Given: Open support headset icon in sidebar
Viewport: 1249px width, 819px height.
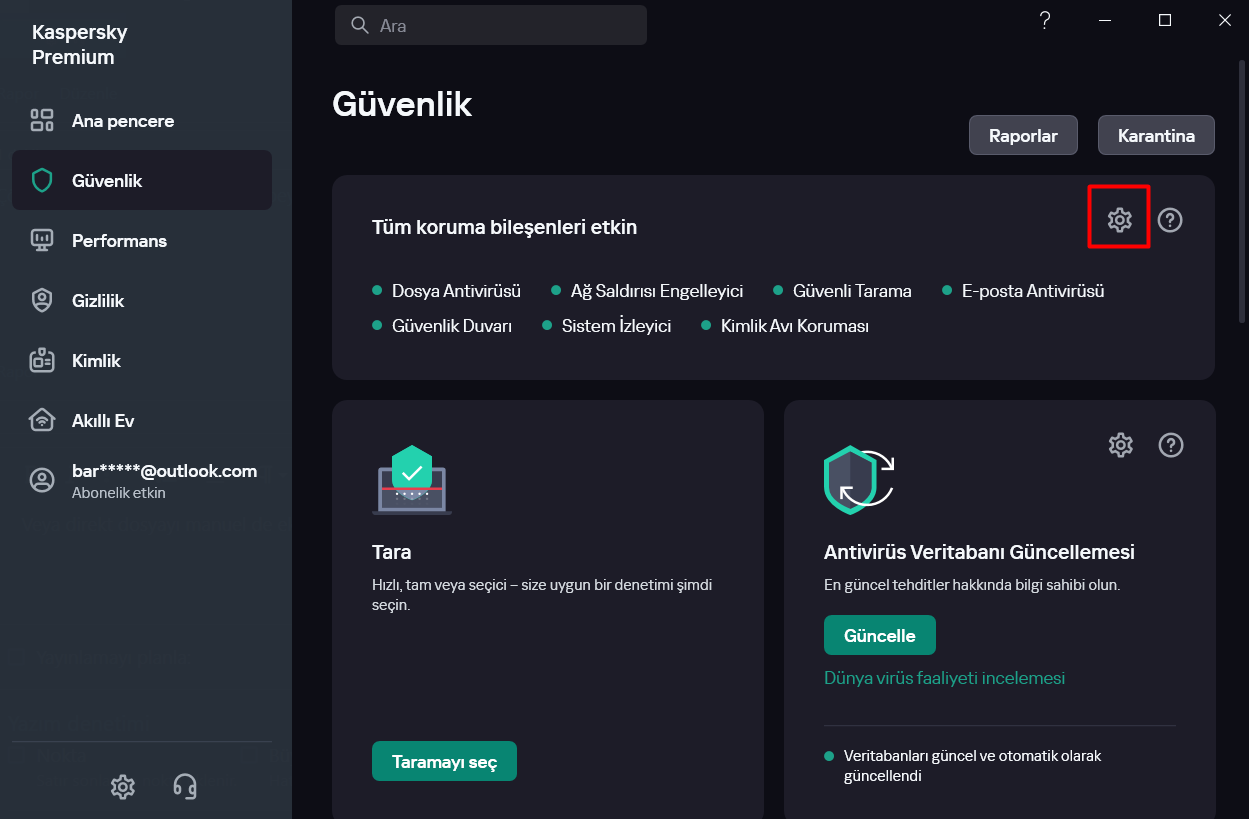Looking at the screenshot, I should click(185, 787).
